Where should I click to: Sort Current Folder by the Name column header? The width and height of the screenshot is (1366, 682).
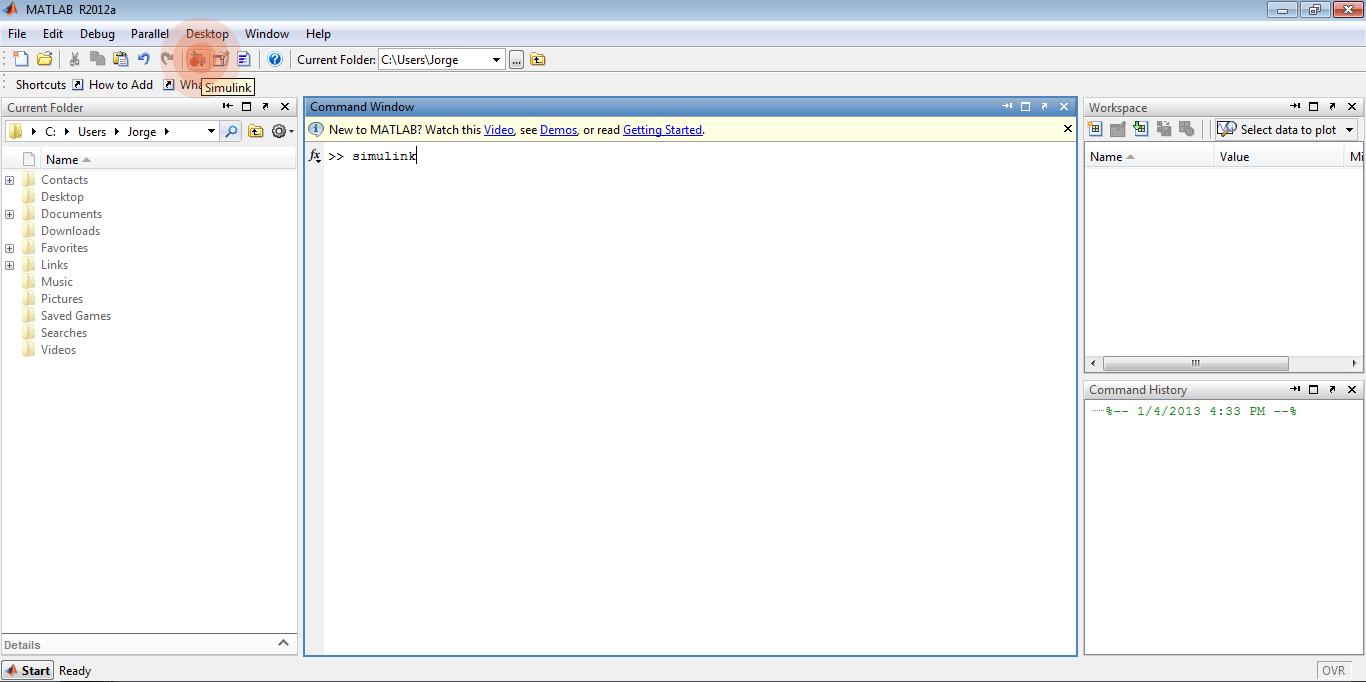(x=169, y=160)
